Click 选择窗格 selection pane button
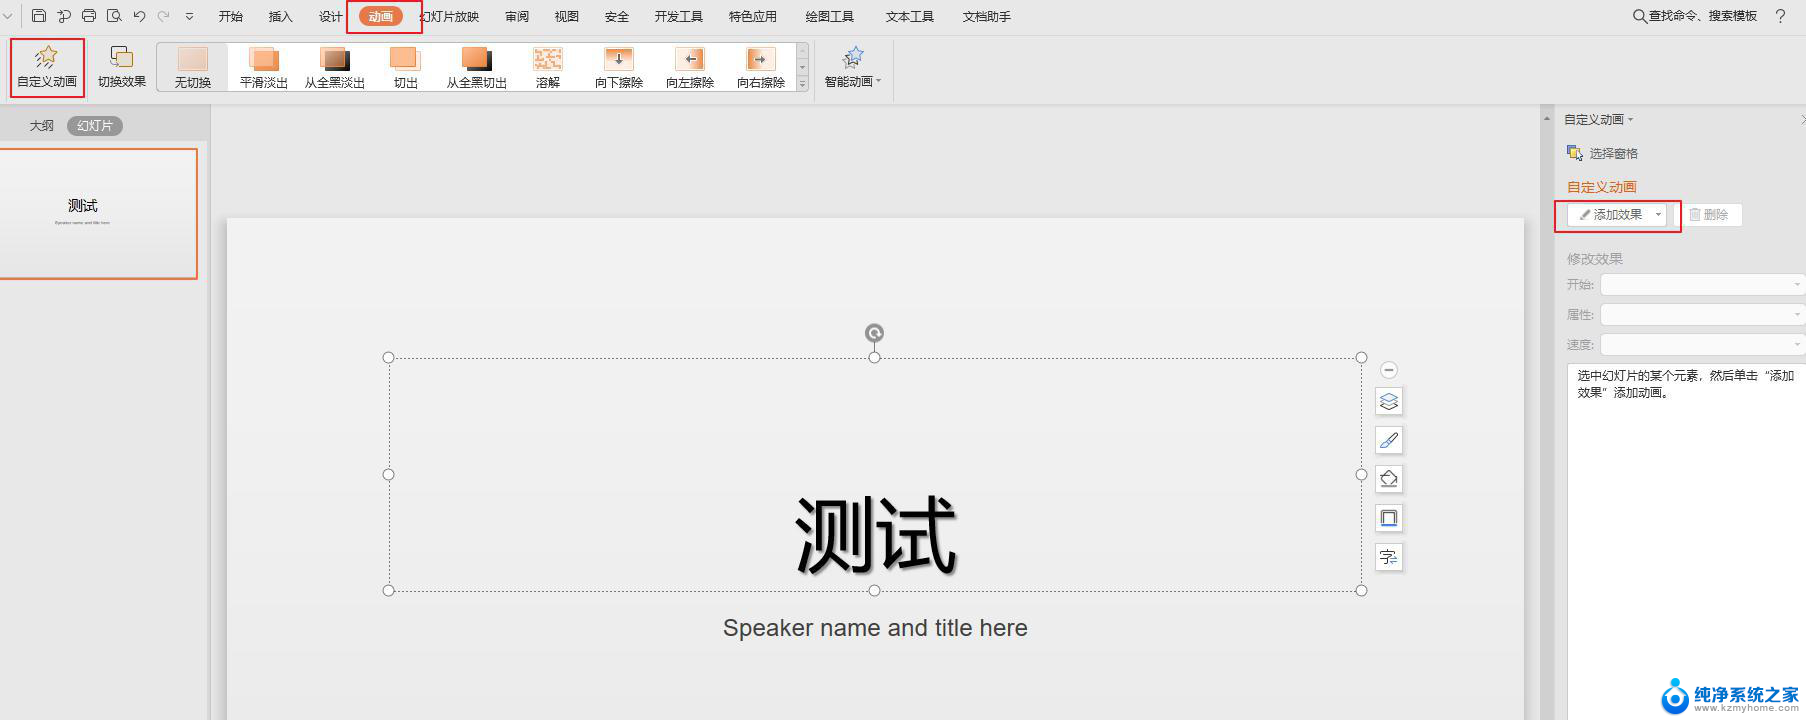Viewport: 1806px width, 720px height. [x=1602, y=153]
